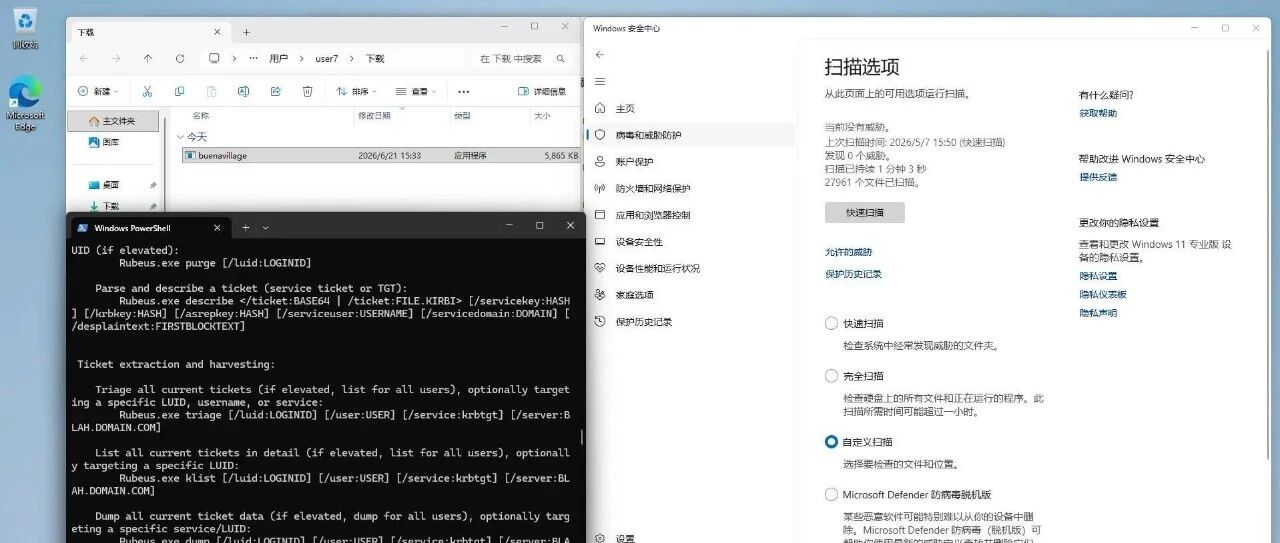Screen dimensions: 1280x543
Task: Click the Delete trash icon in Explorer toolbar
Action: [x=308, y=91]
